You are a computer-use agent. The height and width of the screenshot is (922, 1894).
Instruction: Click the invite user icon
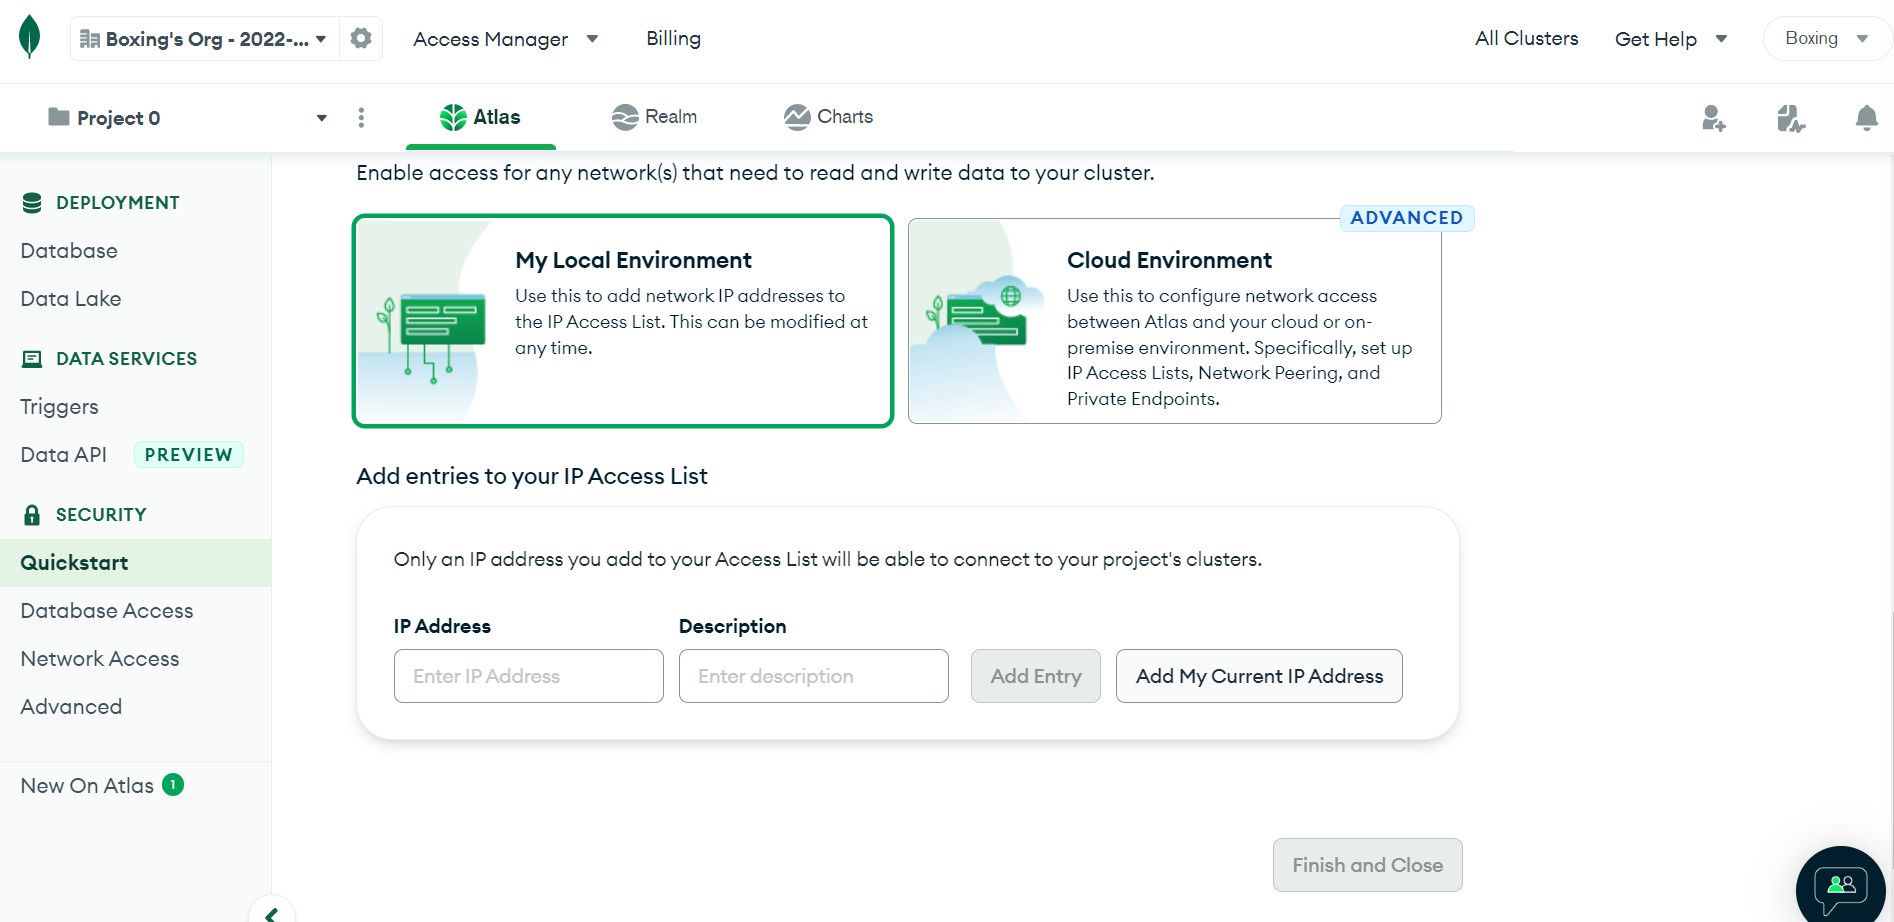(x=1713, y=118)
